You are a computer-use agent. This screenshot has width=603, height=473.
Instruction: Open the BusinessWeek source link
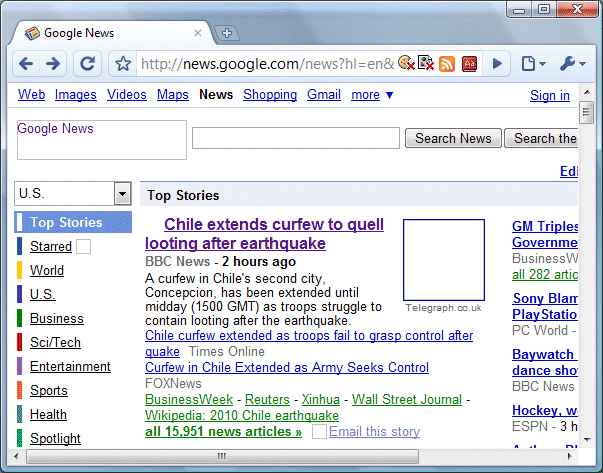coord(189,400)
